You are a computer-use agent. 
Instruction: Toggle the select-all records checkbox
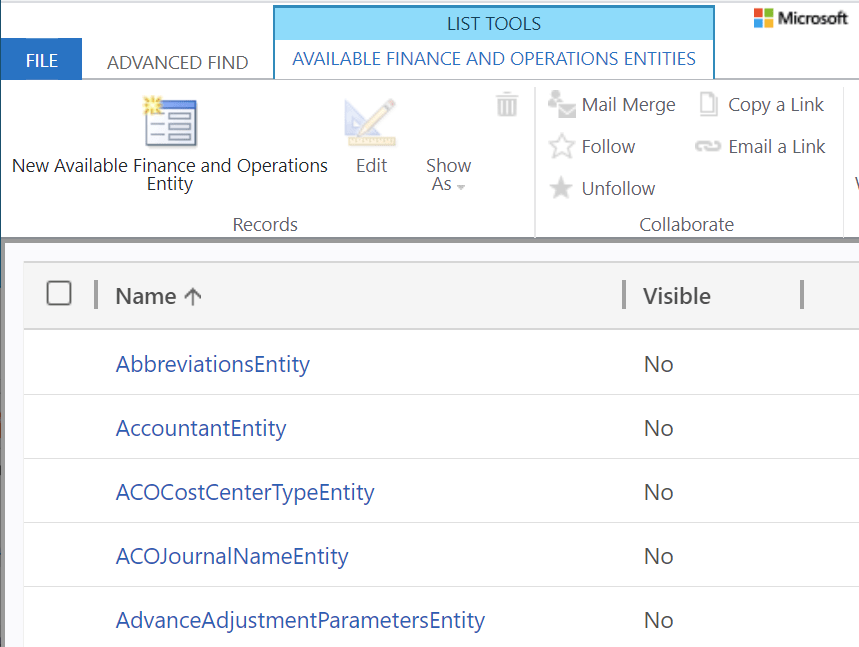59,293
